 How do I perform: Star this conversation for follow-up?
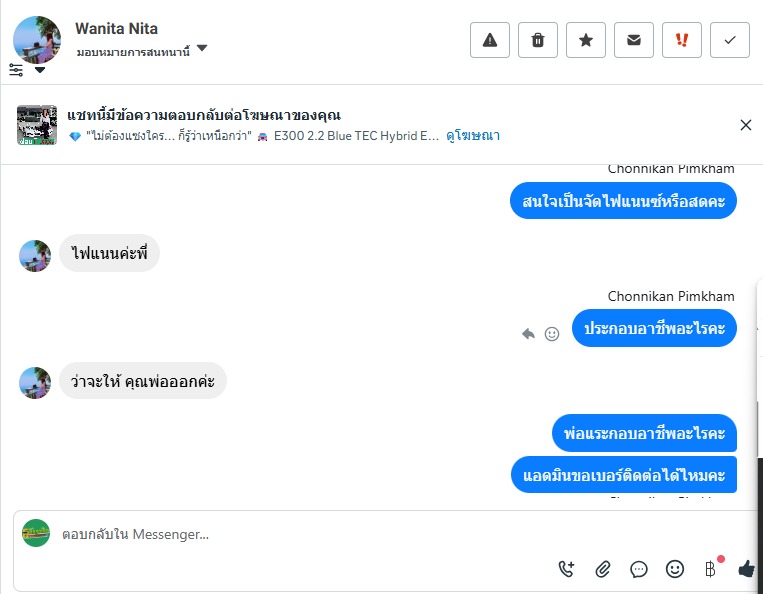click(x=586, y=40)
